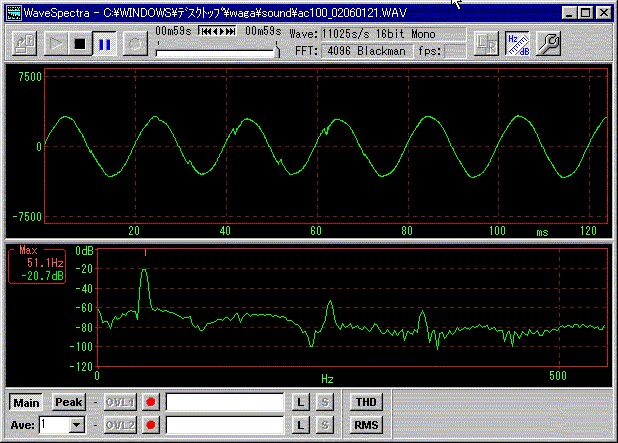Click the playback position slider thumb
This screenshot has width=618, height=443.
pos(277,52)
